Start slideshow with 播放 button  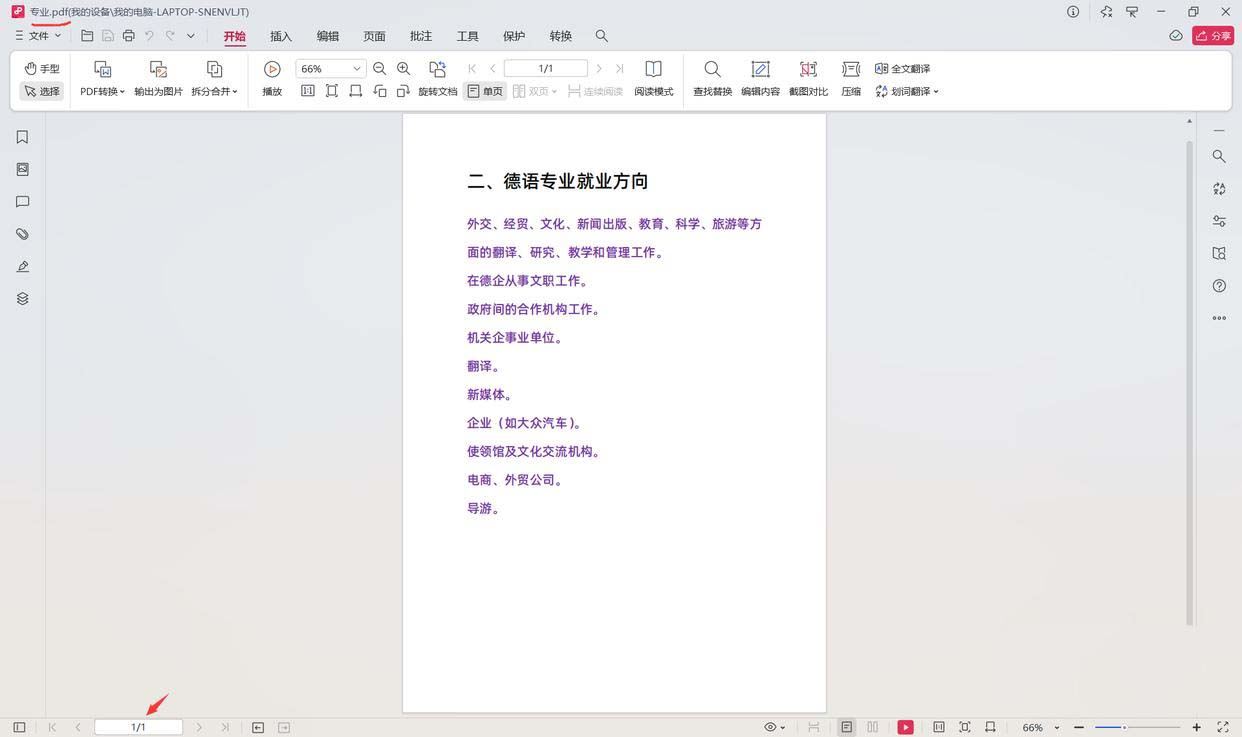coord(272,69)
